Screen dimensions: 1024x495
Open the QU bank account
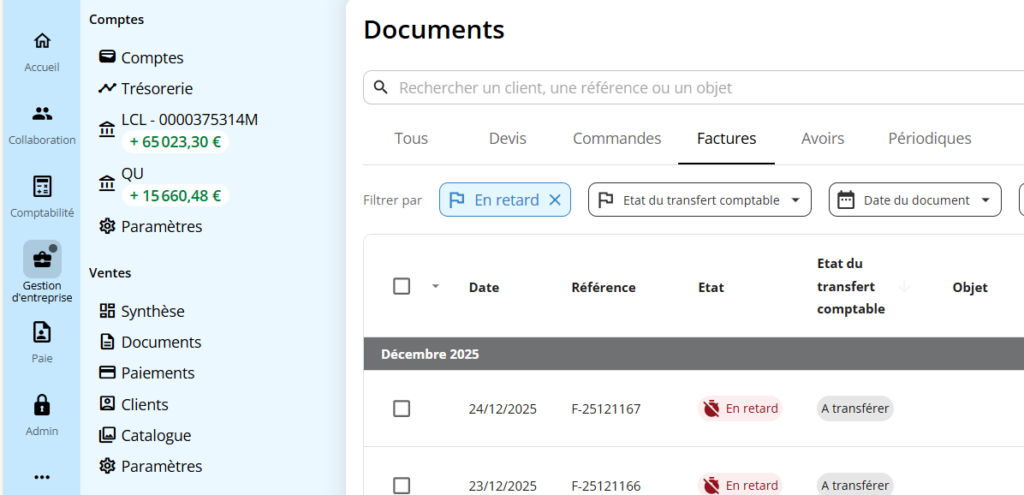(x=133, y=173)
